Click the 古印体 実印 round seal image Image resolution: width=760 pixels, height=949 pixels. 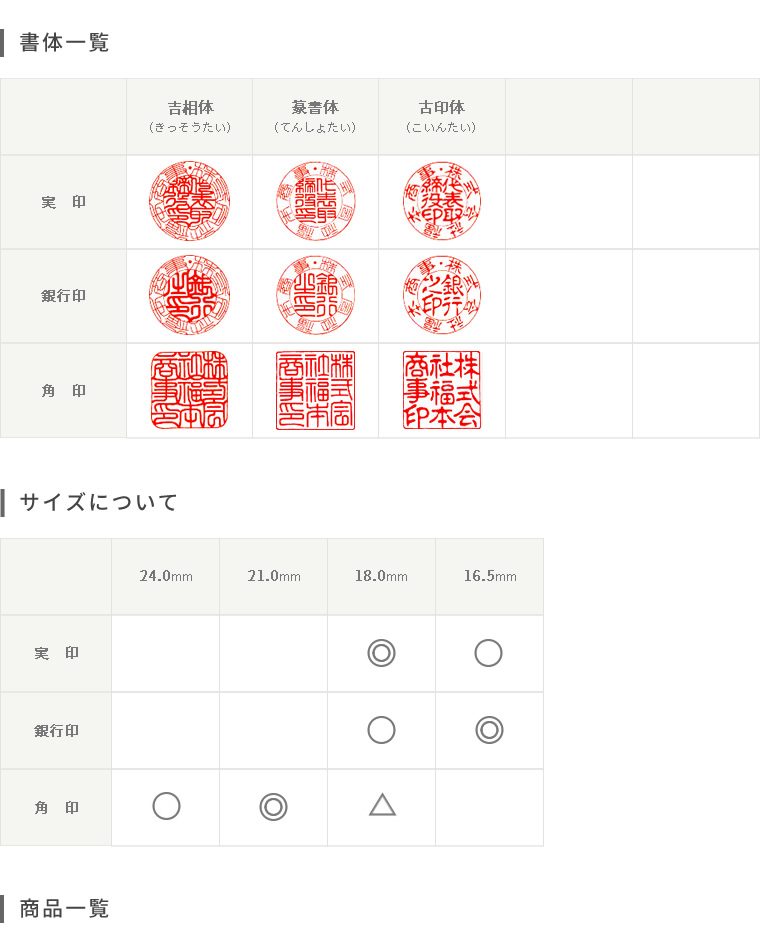(x=442, y=201)
